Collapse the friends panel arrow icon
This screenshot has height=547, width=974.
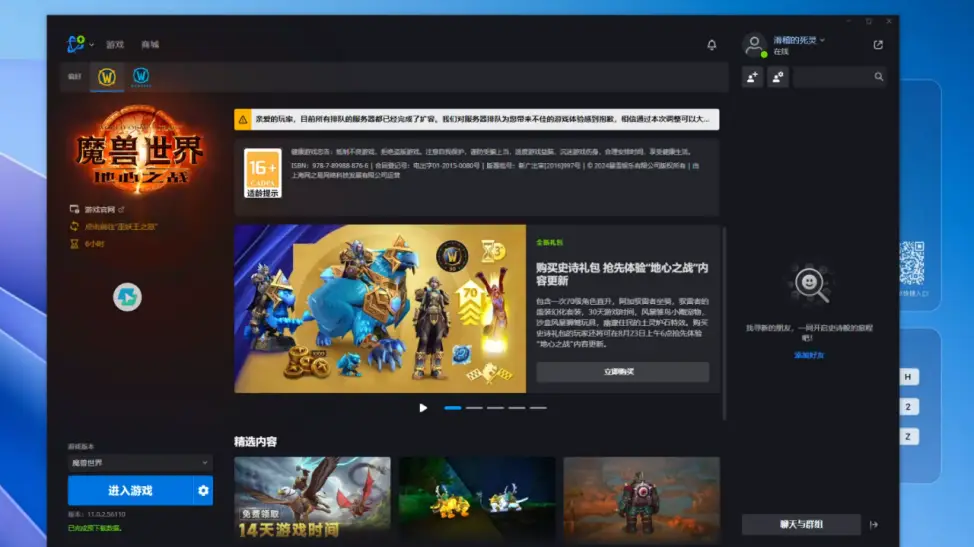(x=874, y=525)
